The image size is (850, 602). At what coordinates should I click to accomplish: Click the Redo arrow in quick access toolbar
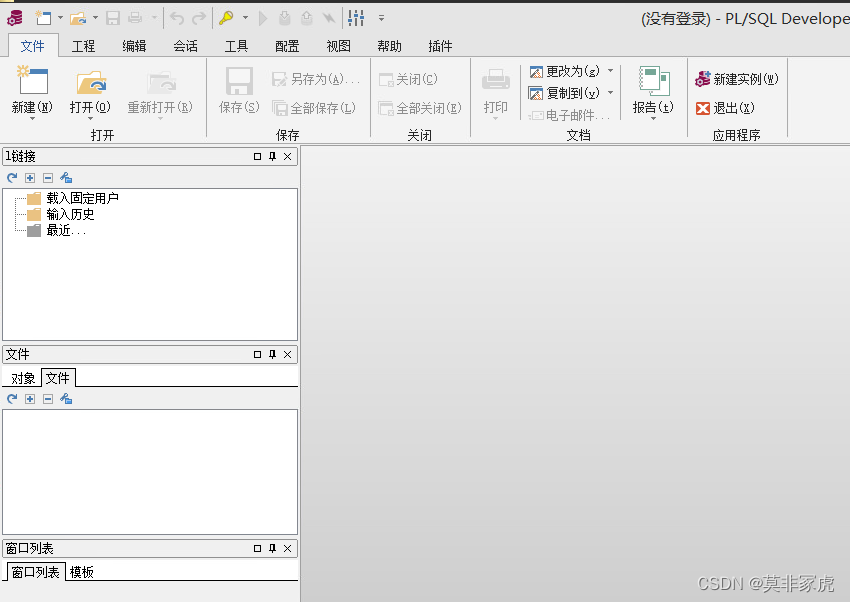click(x=199, y=18)
